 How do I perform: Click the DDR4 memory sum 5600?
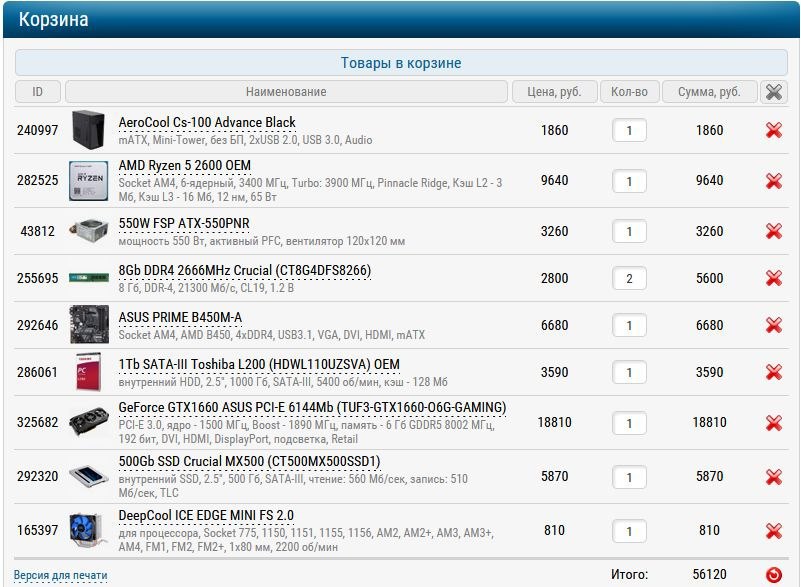pos(709,278)
